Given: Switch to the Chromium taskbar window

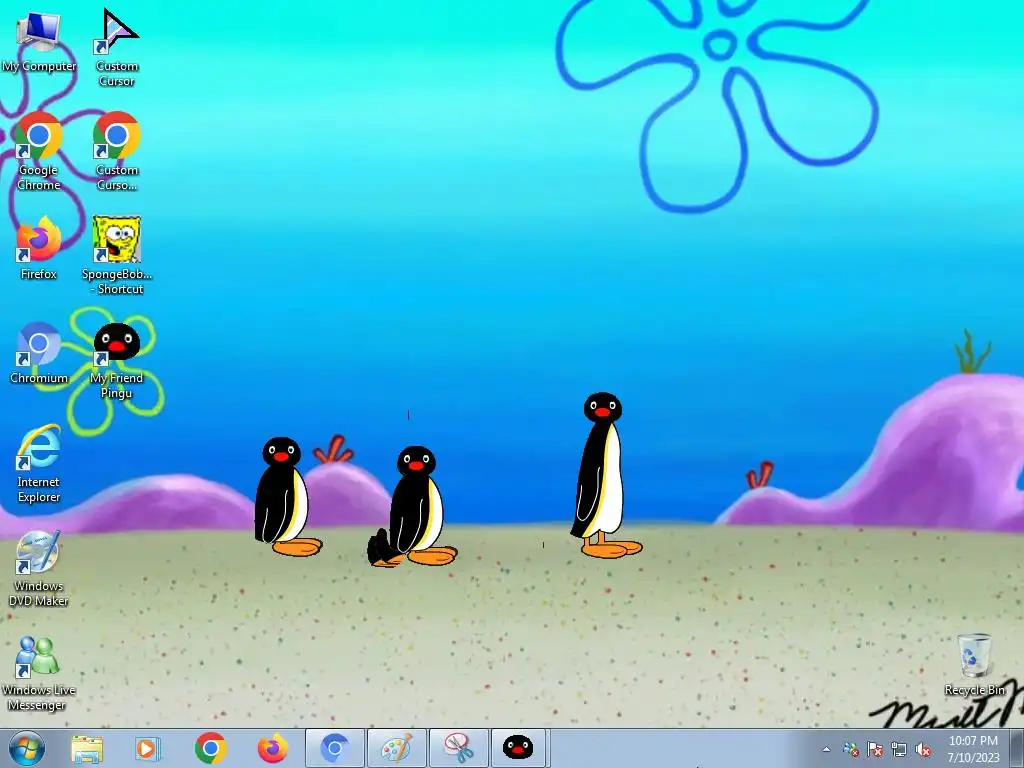Looking at the screenshot, I should click(x=335, y=748).
